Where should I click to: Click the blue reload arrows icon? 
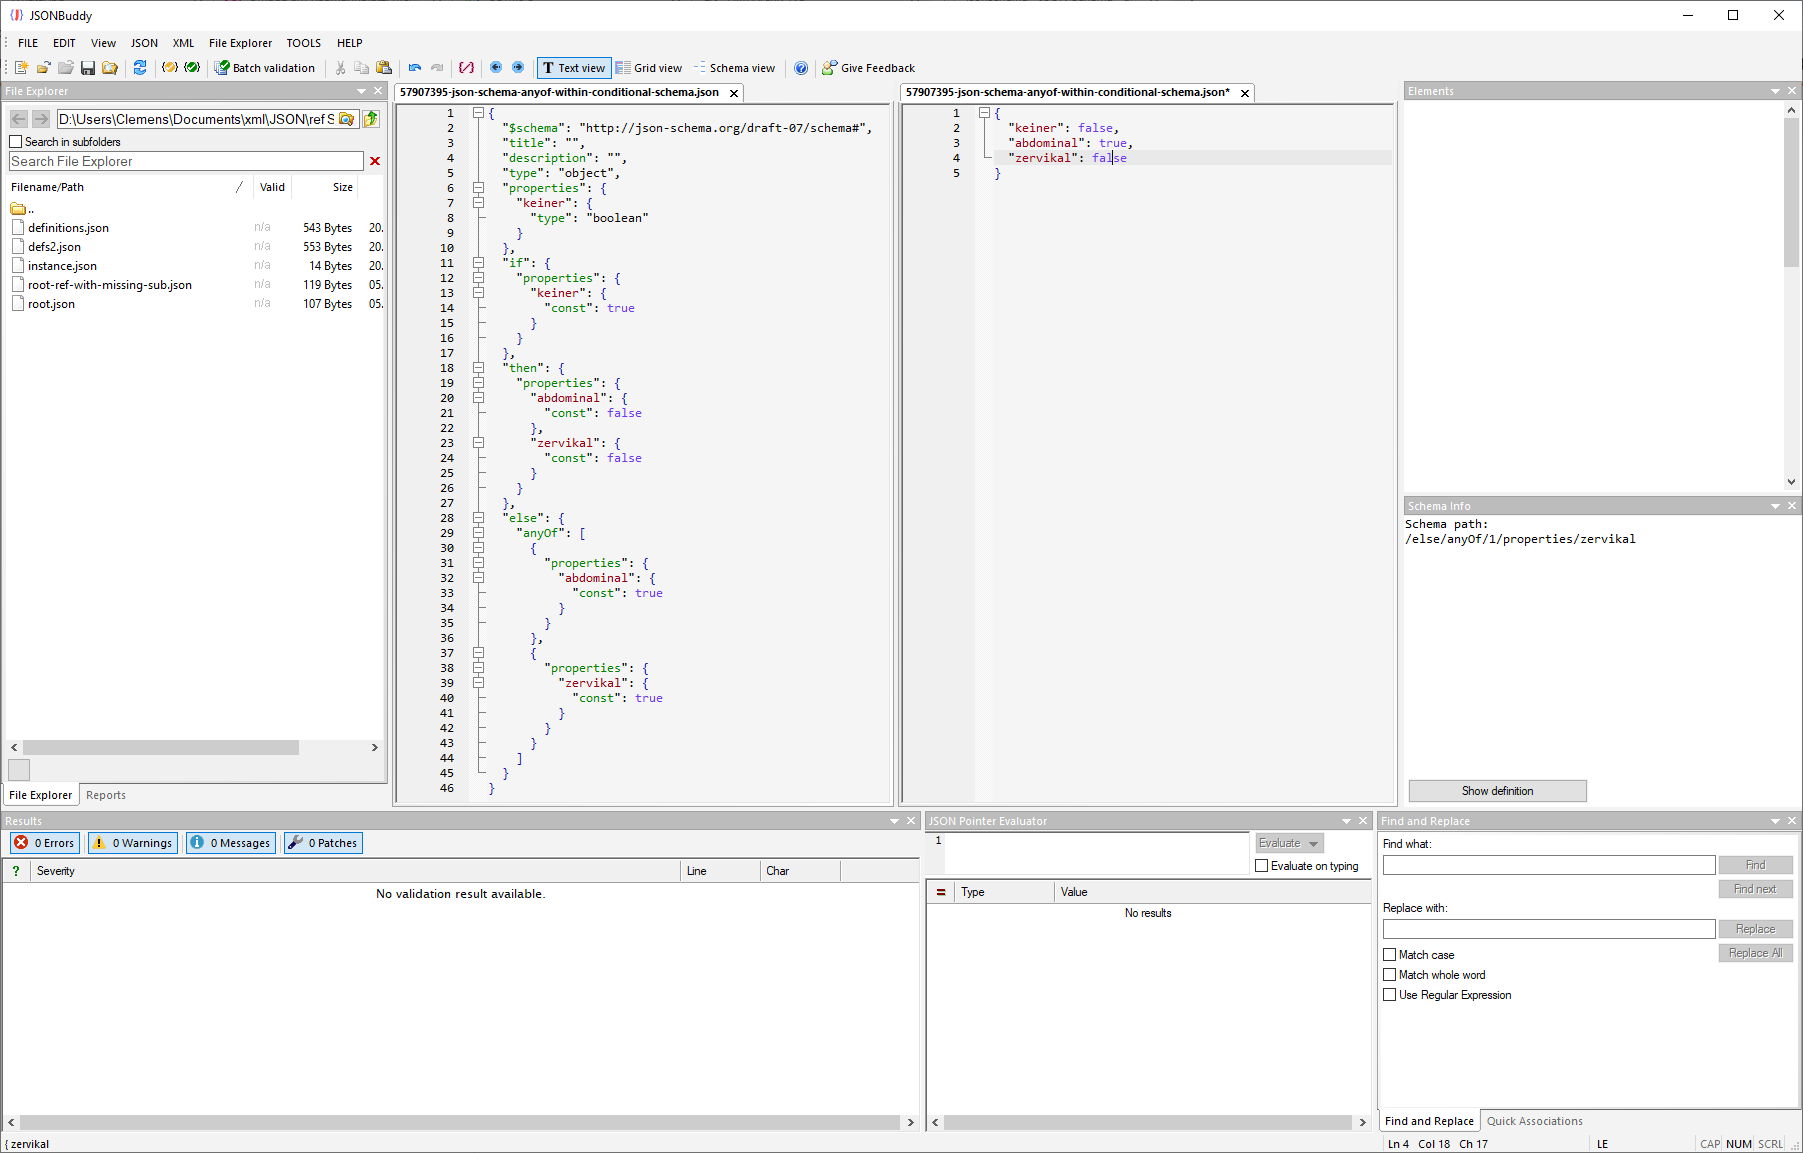[140, 68]
